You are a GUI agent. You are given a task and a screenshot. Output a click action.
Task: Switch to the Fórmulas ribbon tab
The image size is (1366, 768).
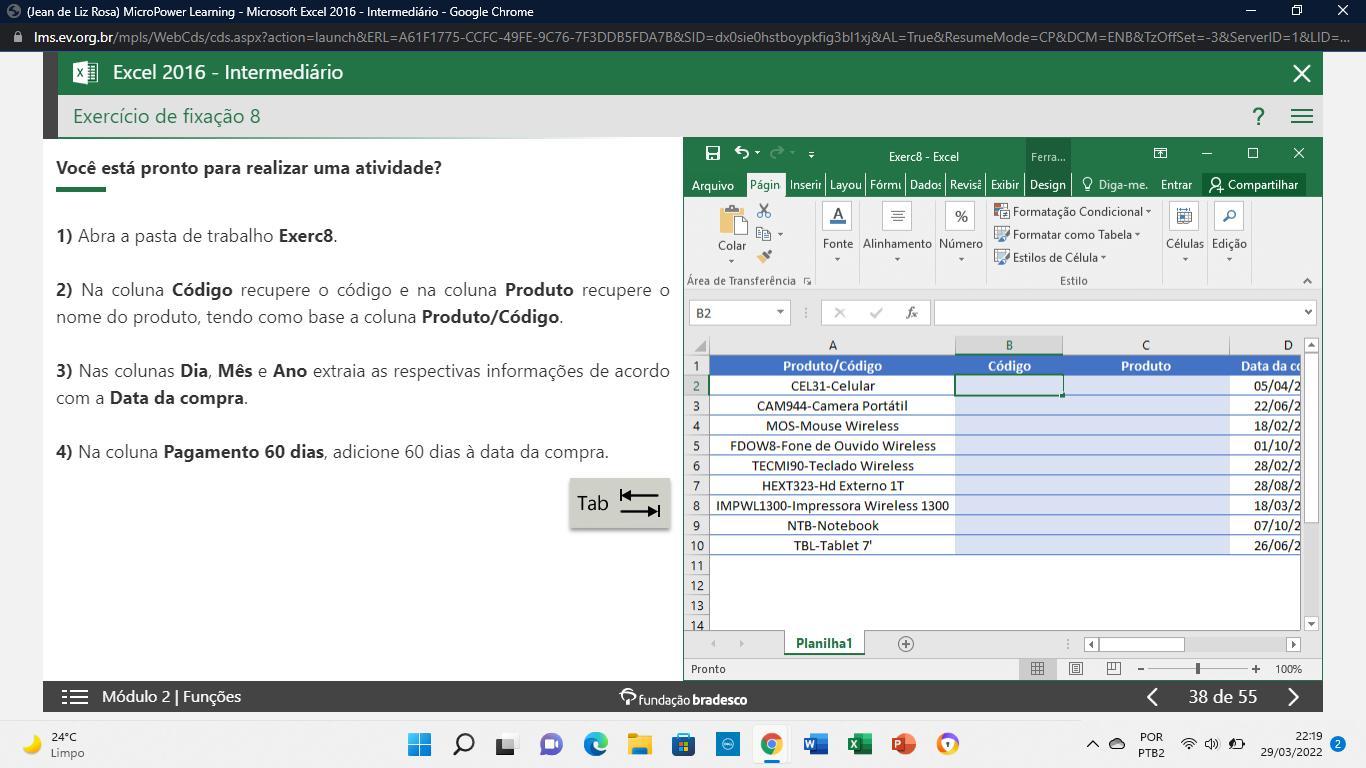click(x=885, y=185)
